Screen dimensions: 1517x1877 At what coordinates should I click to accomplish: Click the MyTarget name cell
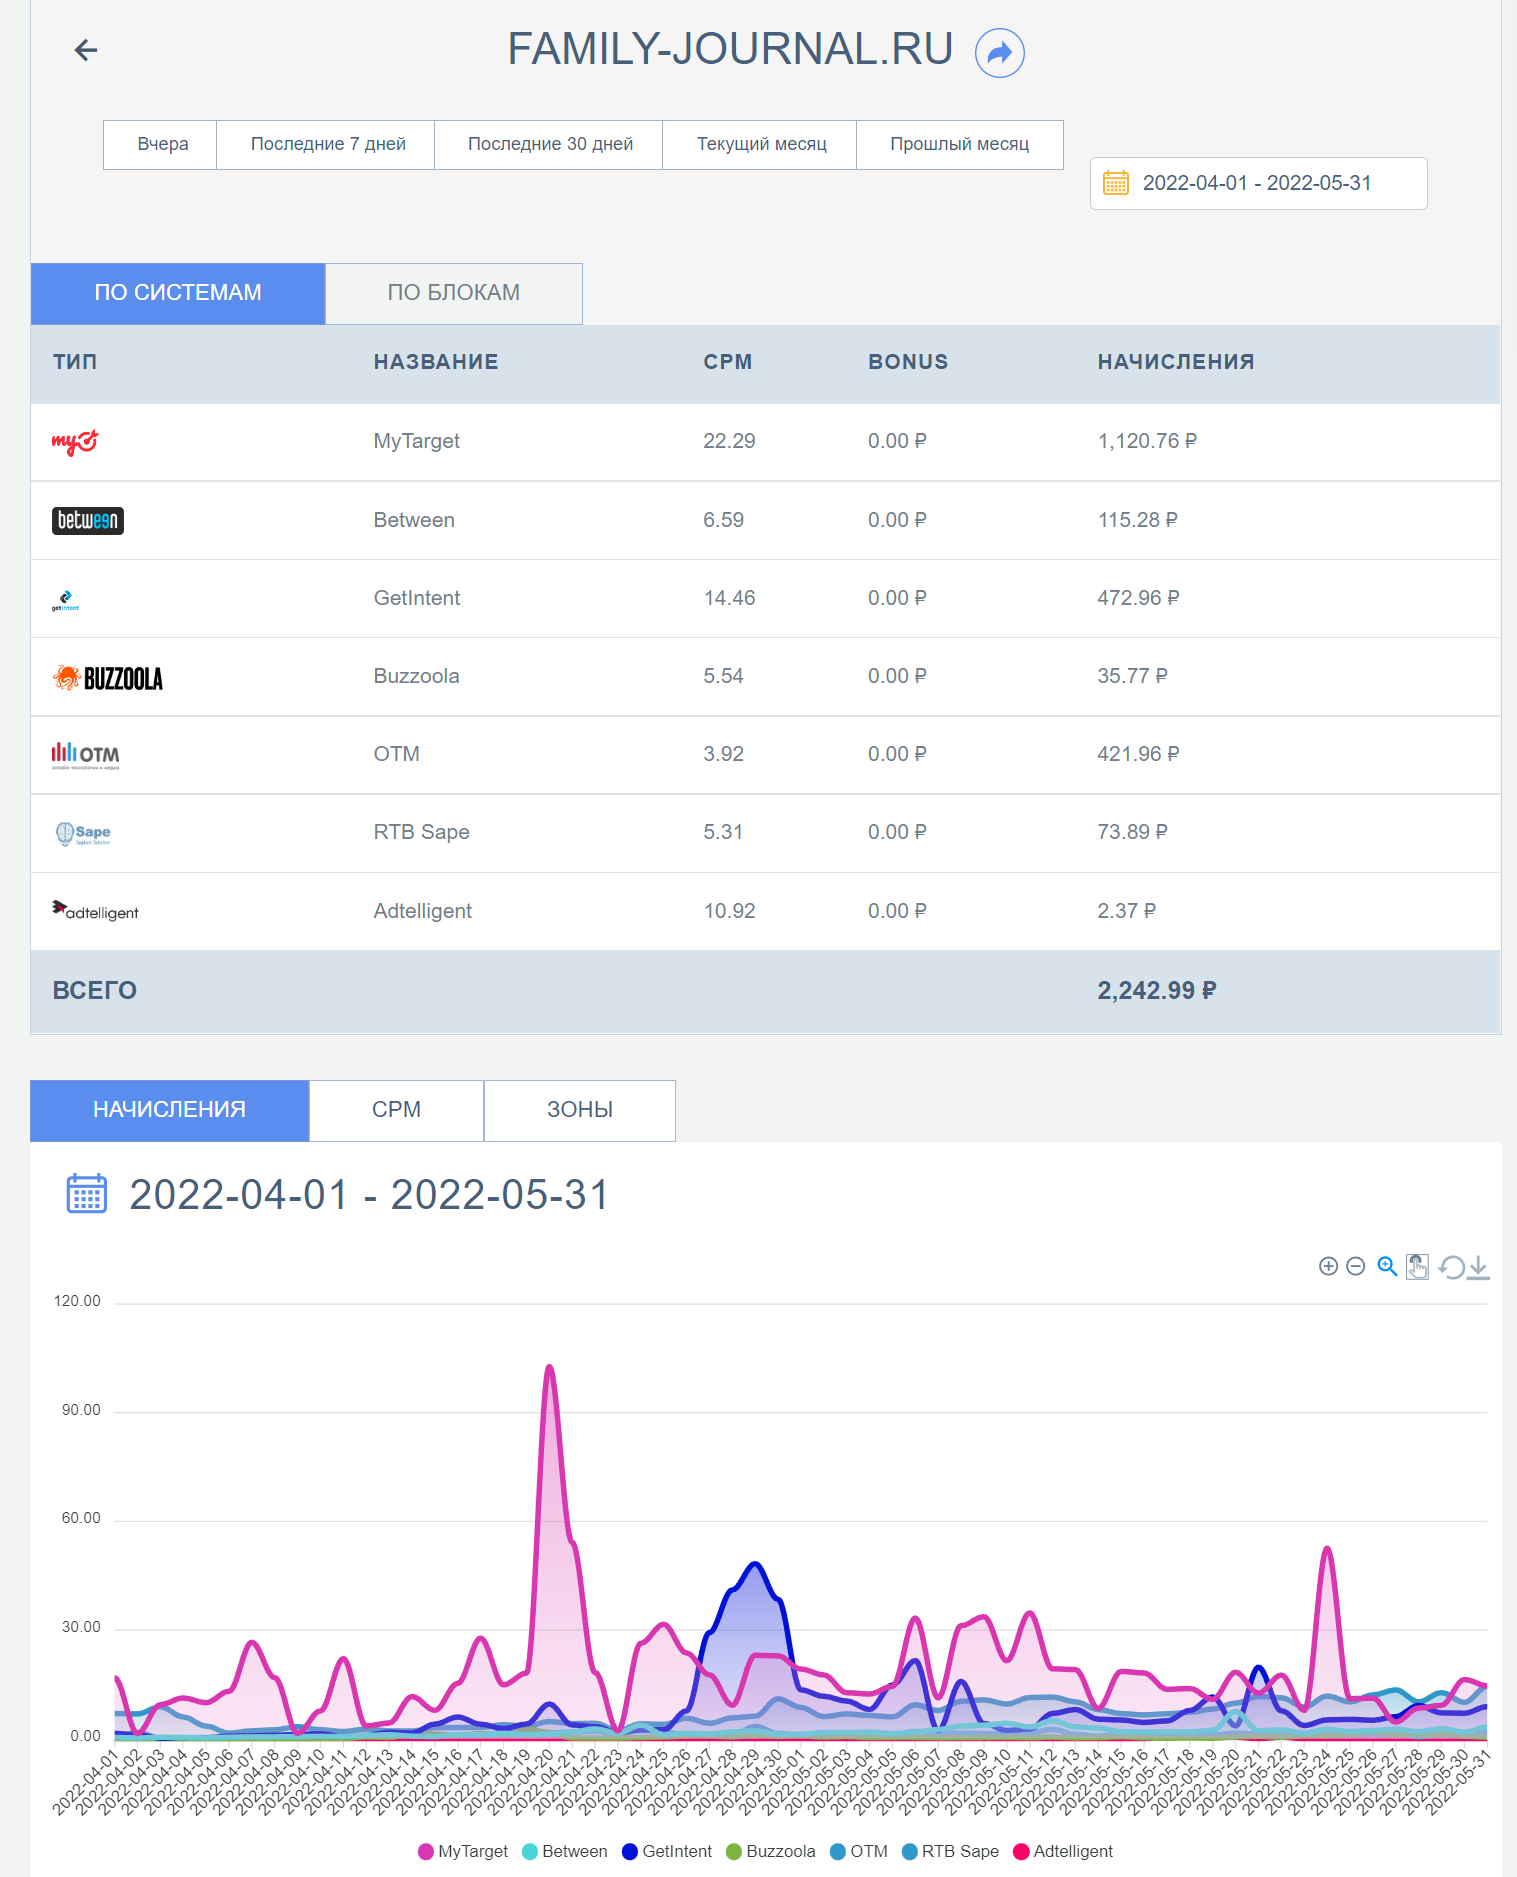point(417,441)
